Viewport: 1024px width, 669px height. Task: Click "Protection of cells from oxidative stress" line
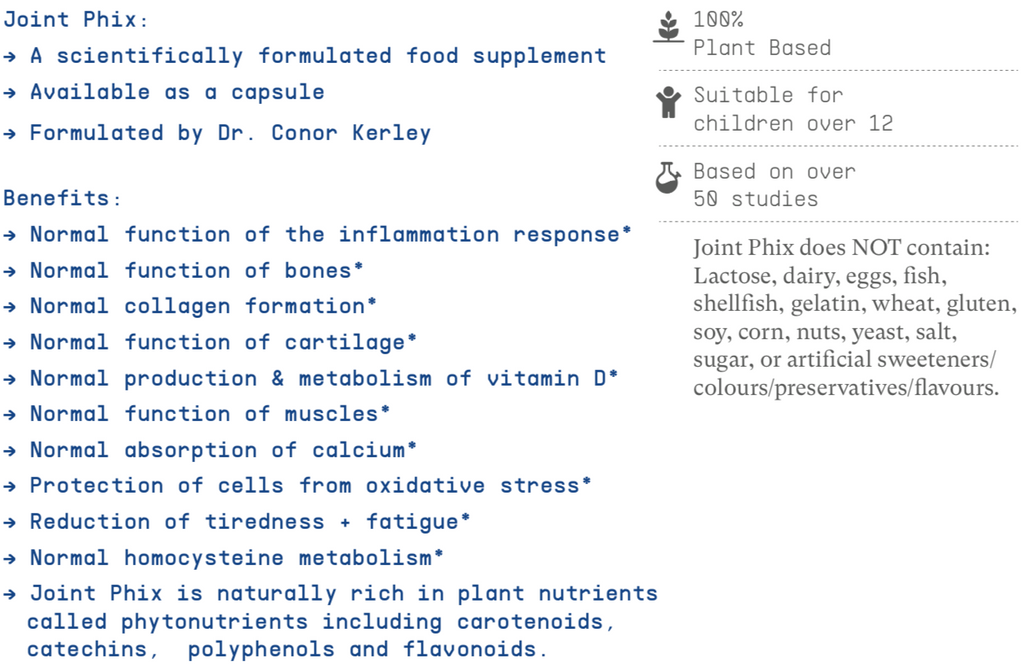pyautogui.click(x=310, y=486)
